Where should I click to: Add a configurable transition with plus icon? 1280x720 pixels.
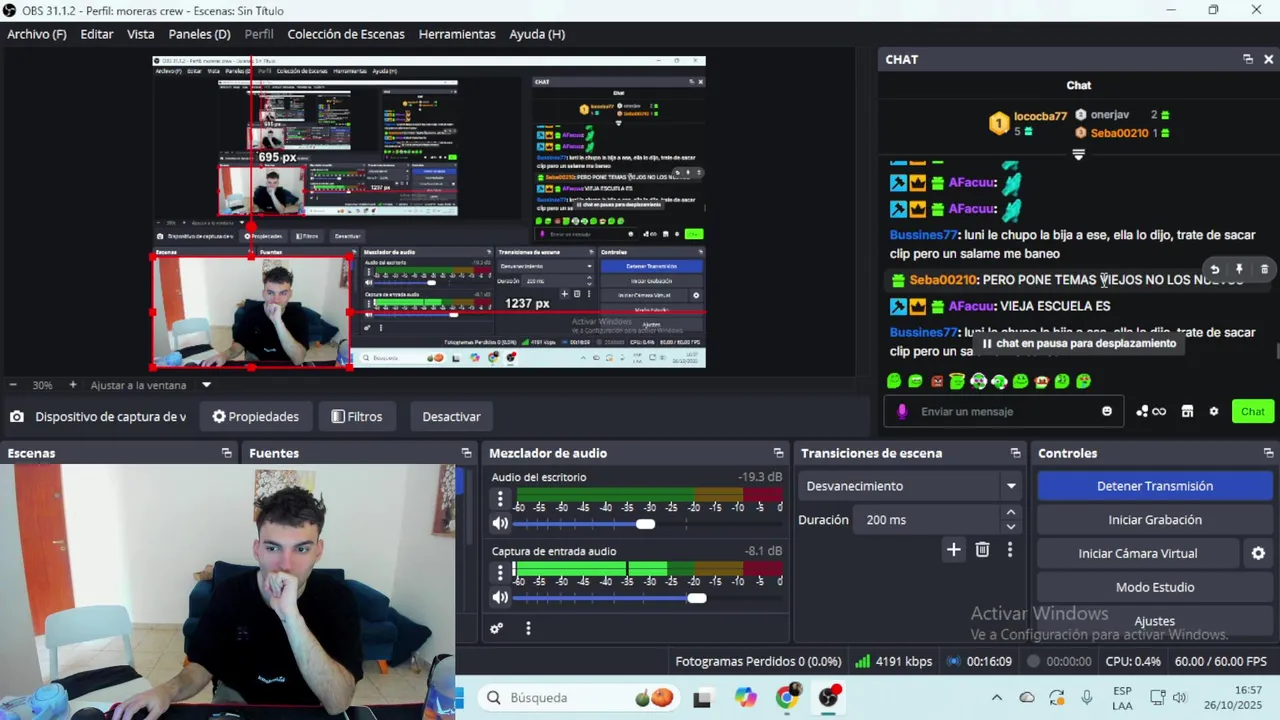pyautogui.click(x=953, y=549)
